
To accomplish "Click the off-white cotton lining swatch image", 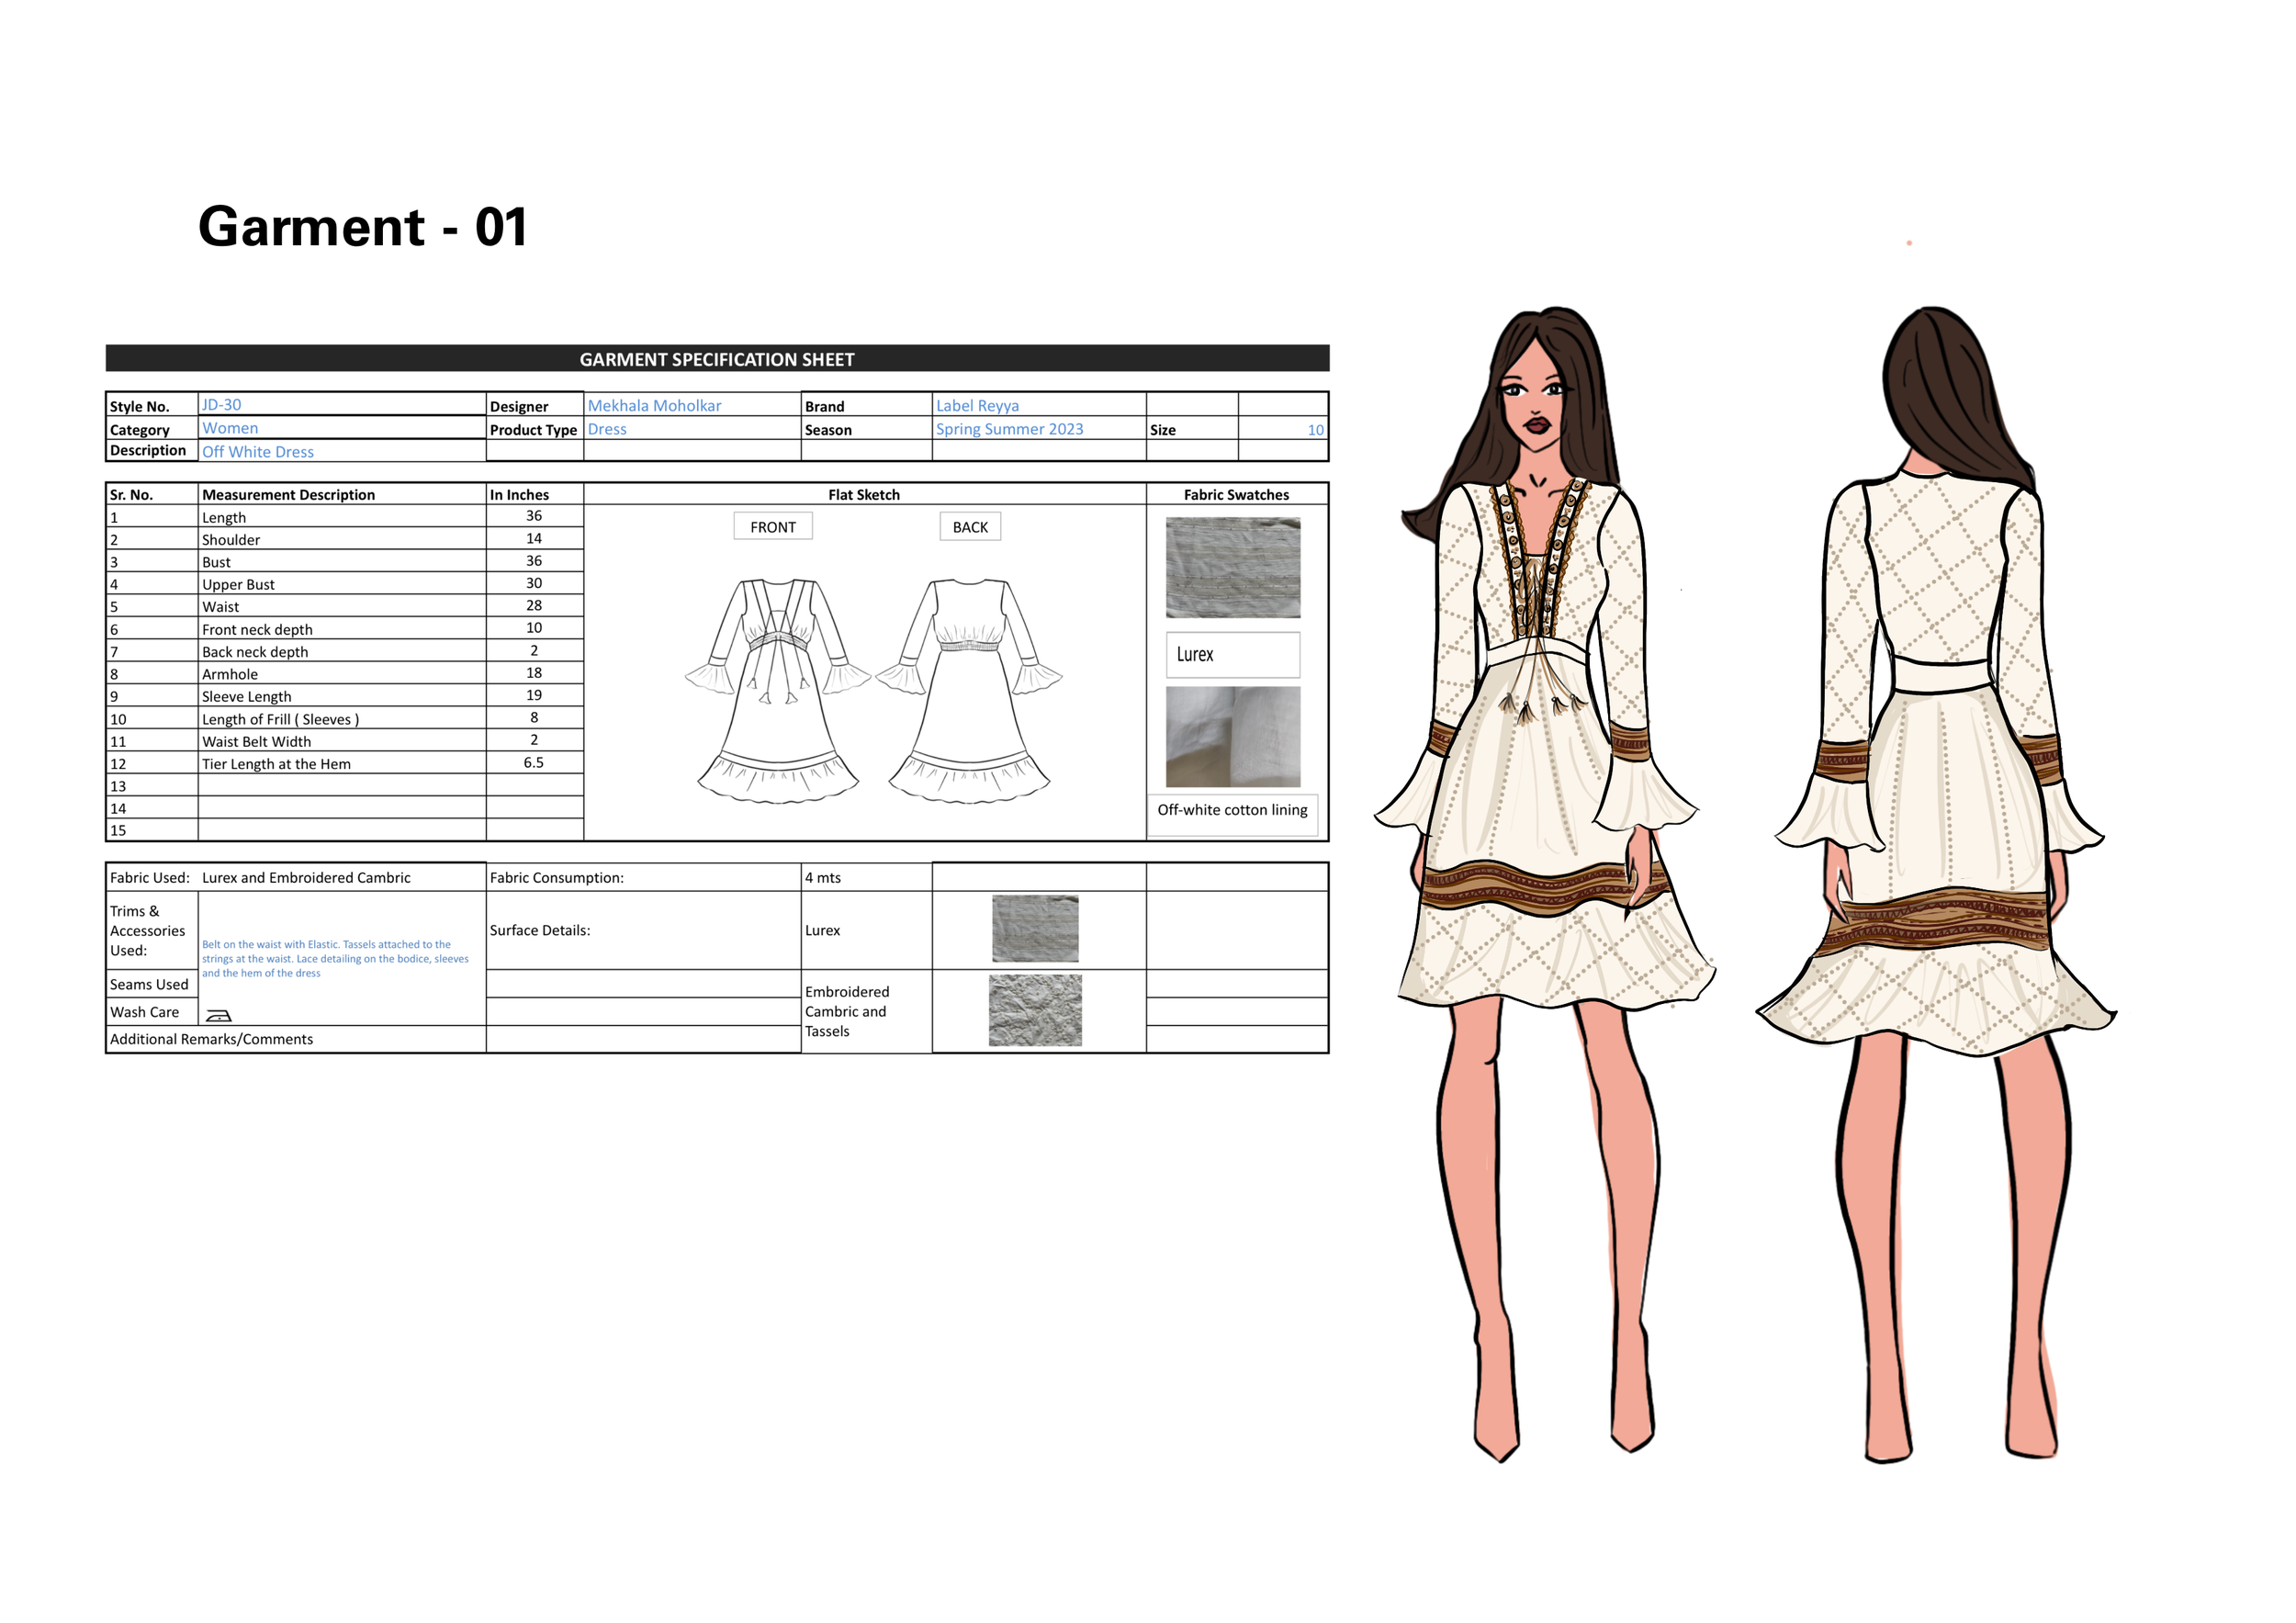I will [x=1232, y=736].
